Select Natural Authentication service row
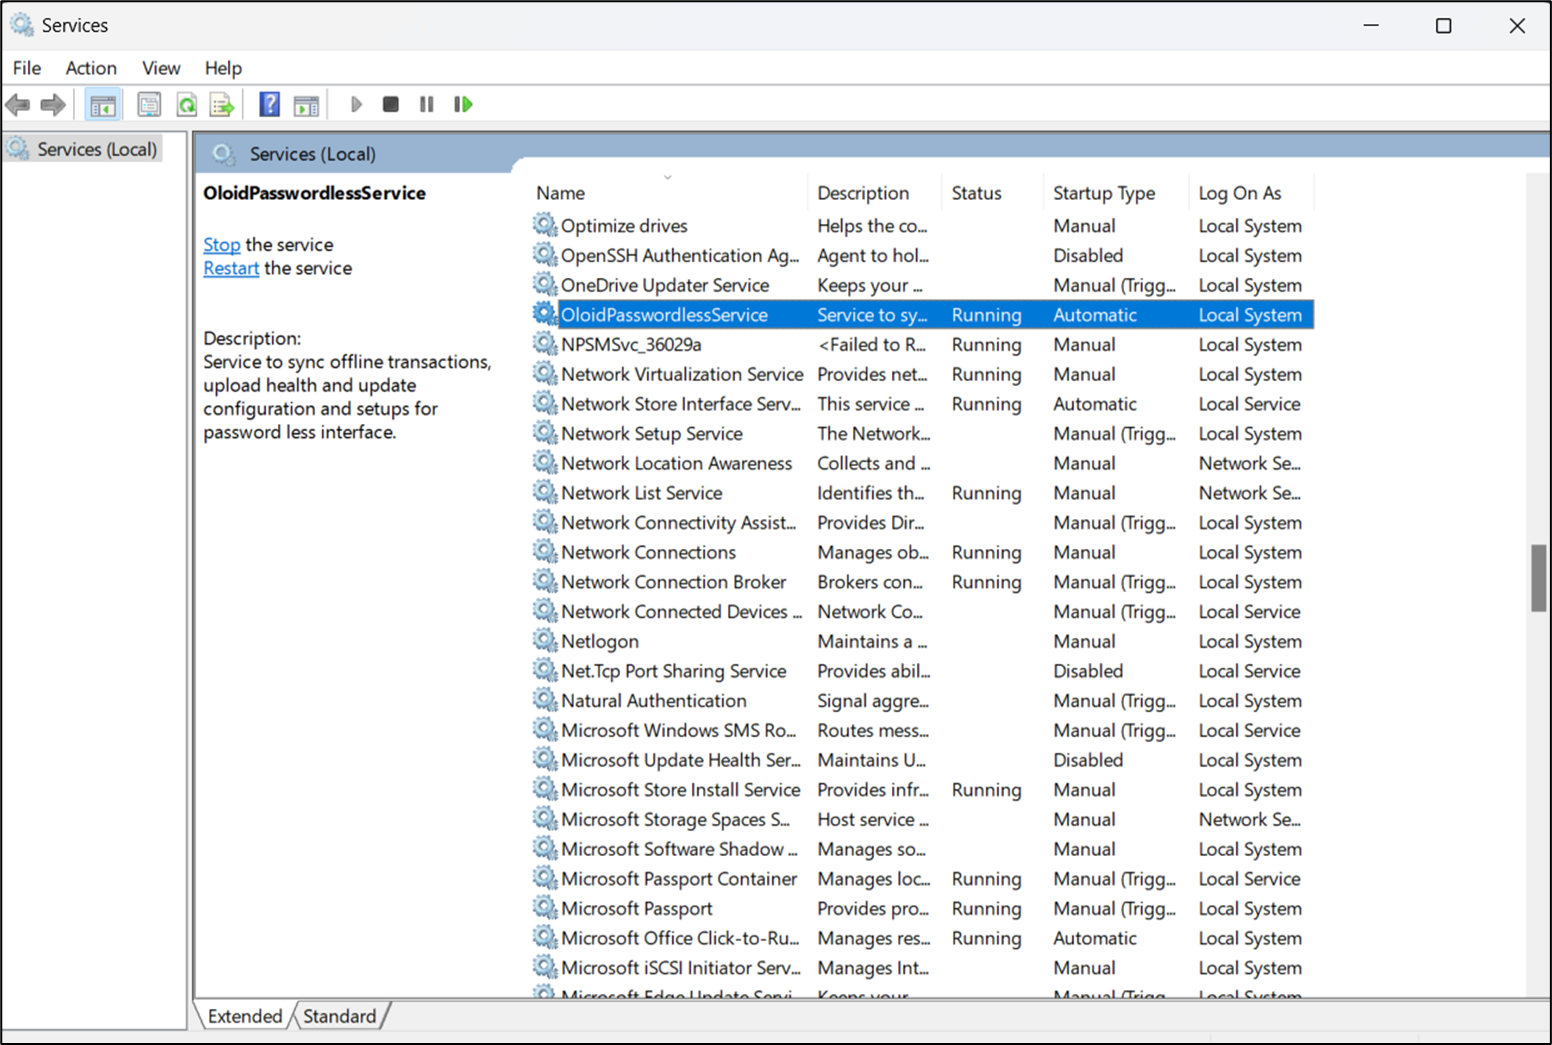1552x1045 pixels. click(x=922, y=701)
